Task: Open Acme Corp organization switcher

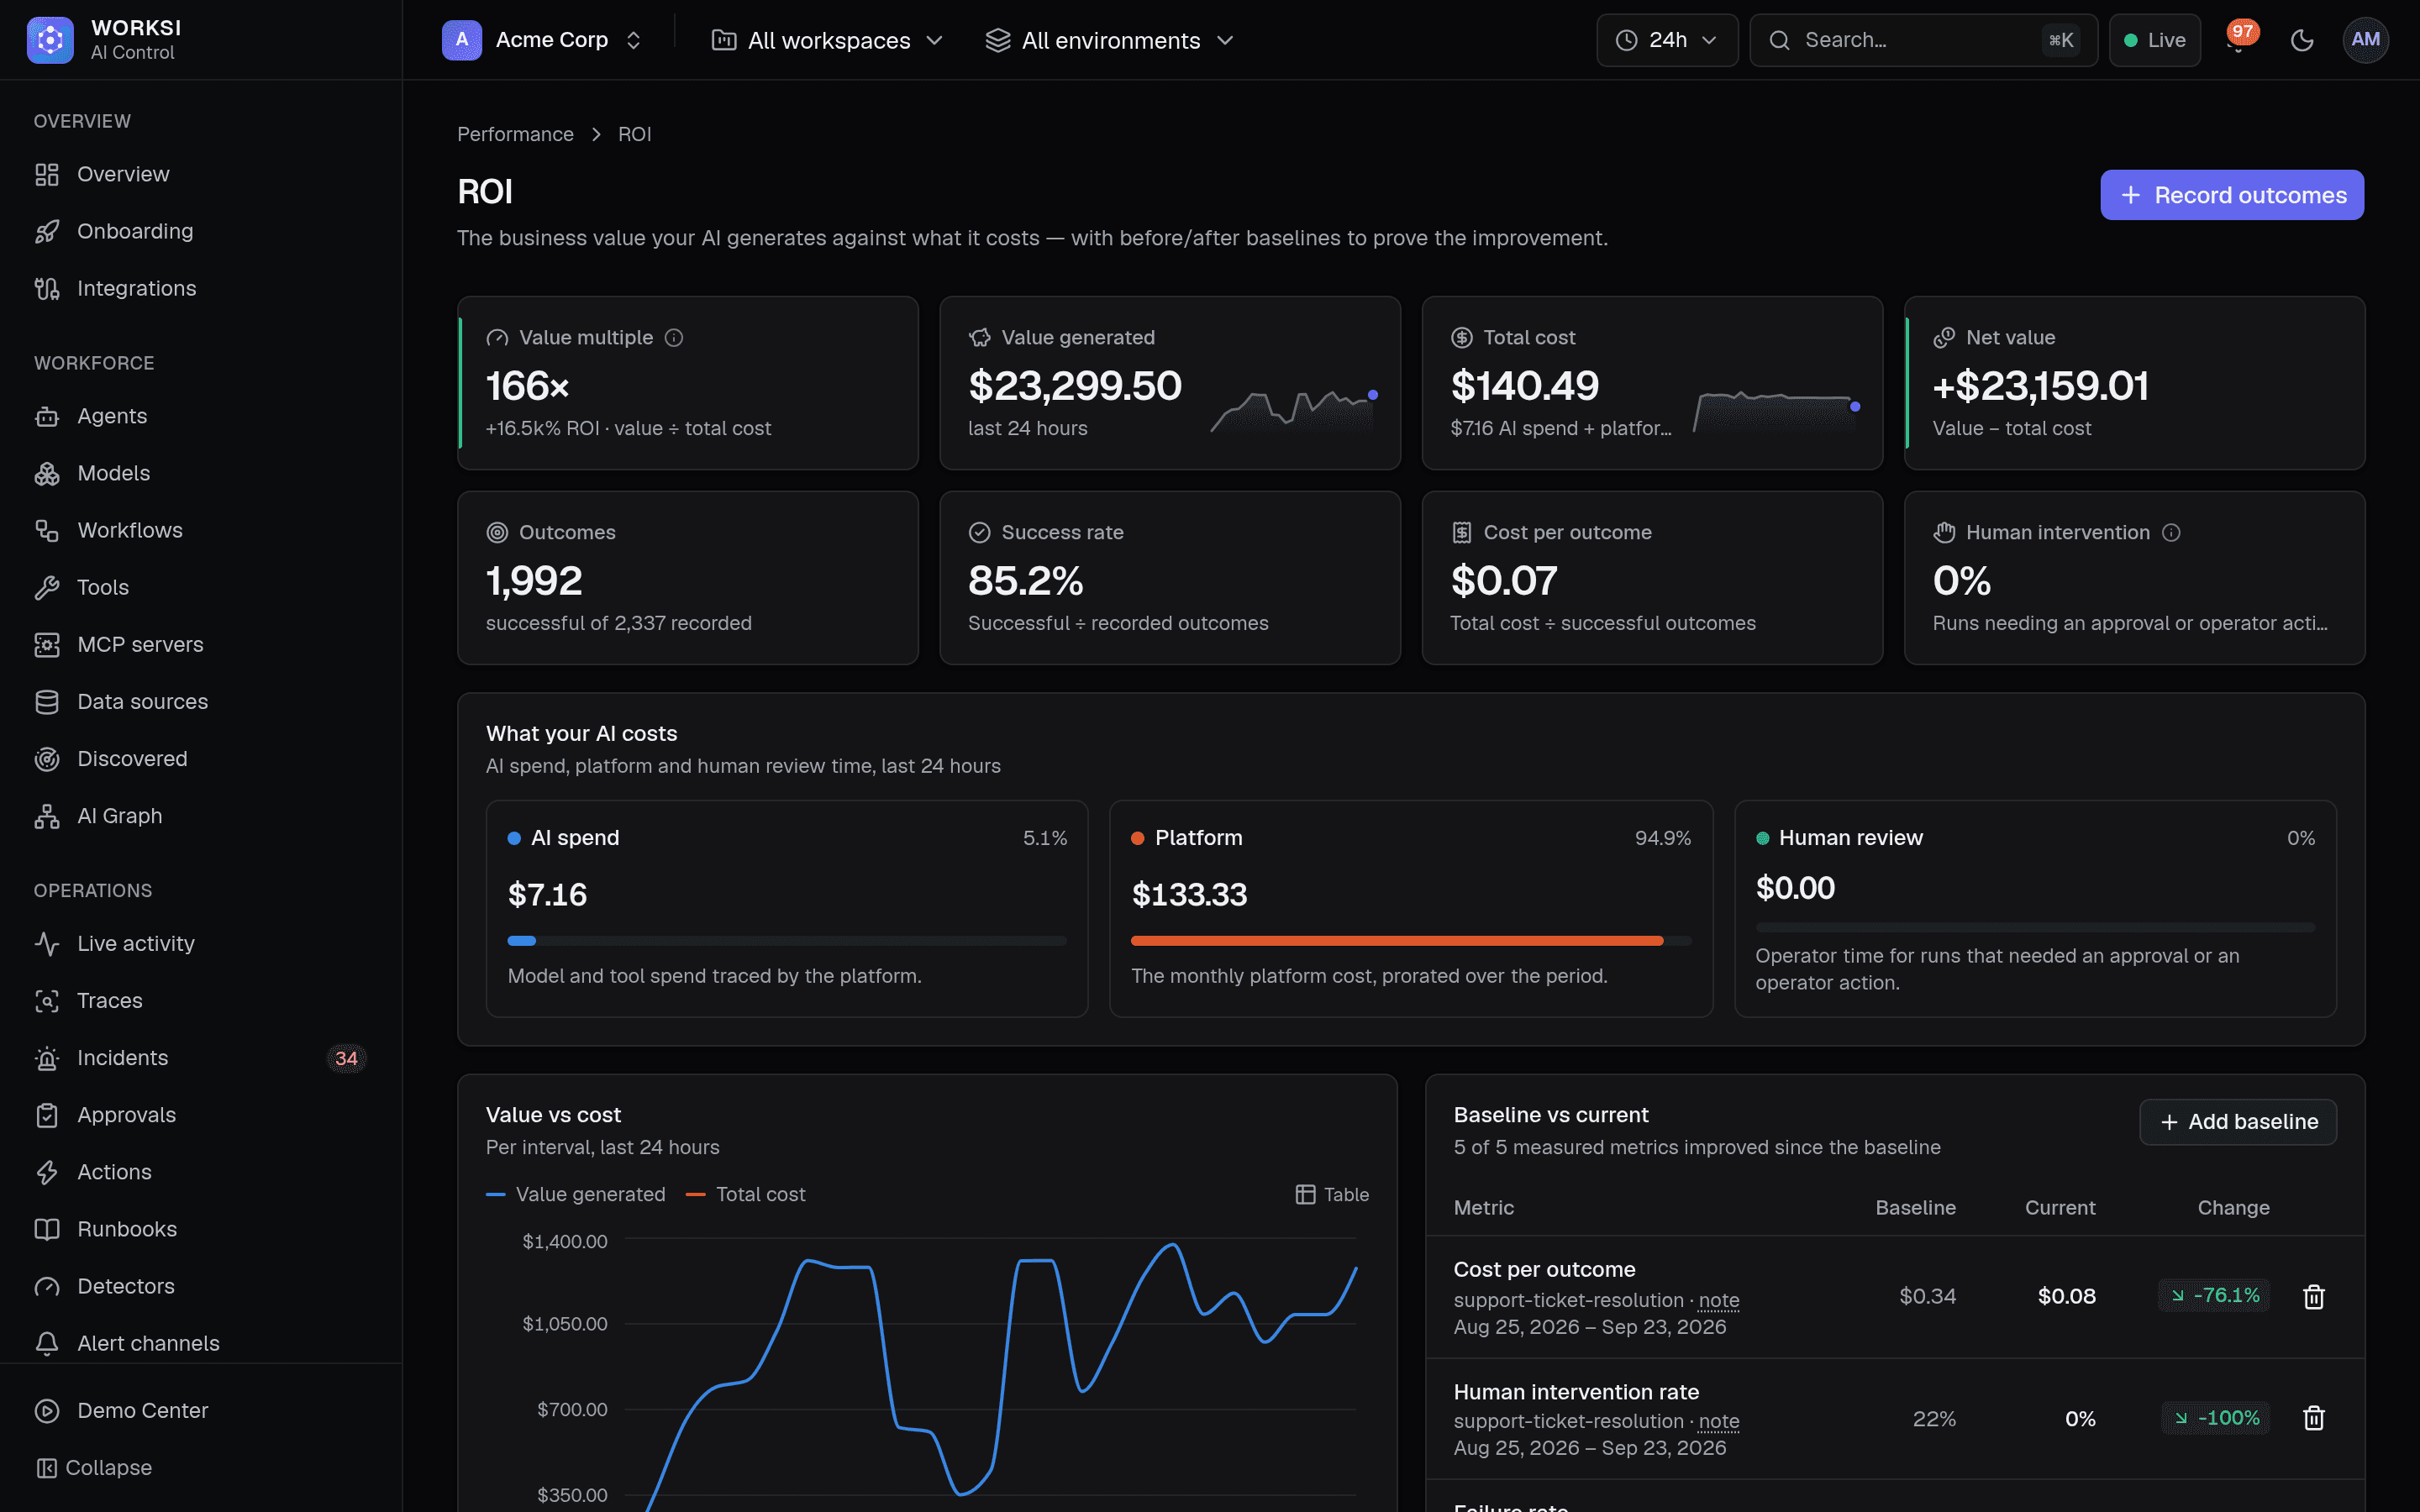Action: 543,40
